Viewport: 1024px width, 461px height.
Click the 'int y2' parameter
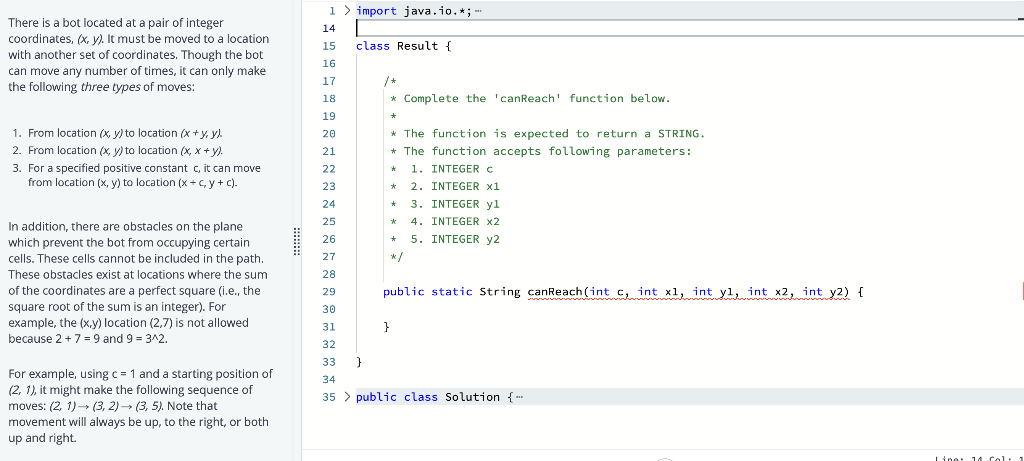[825, 291]
